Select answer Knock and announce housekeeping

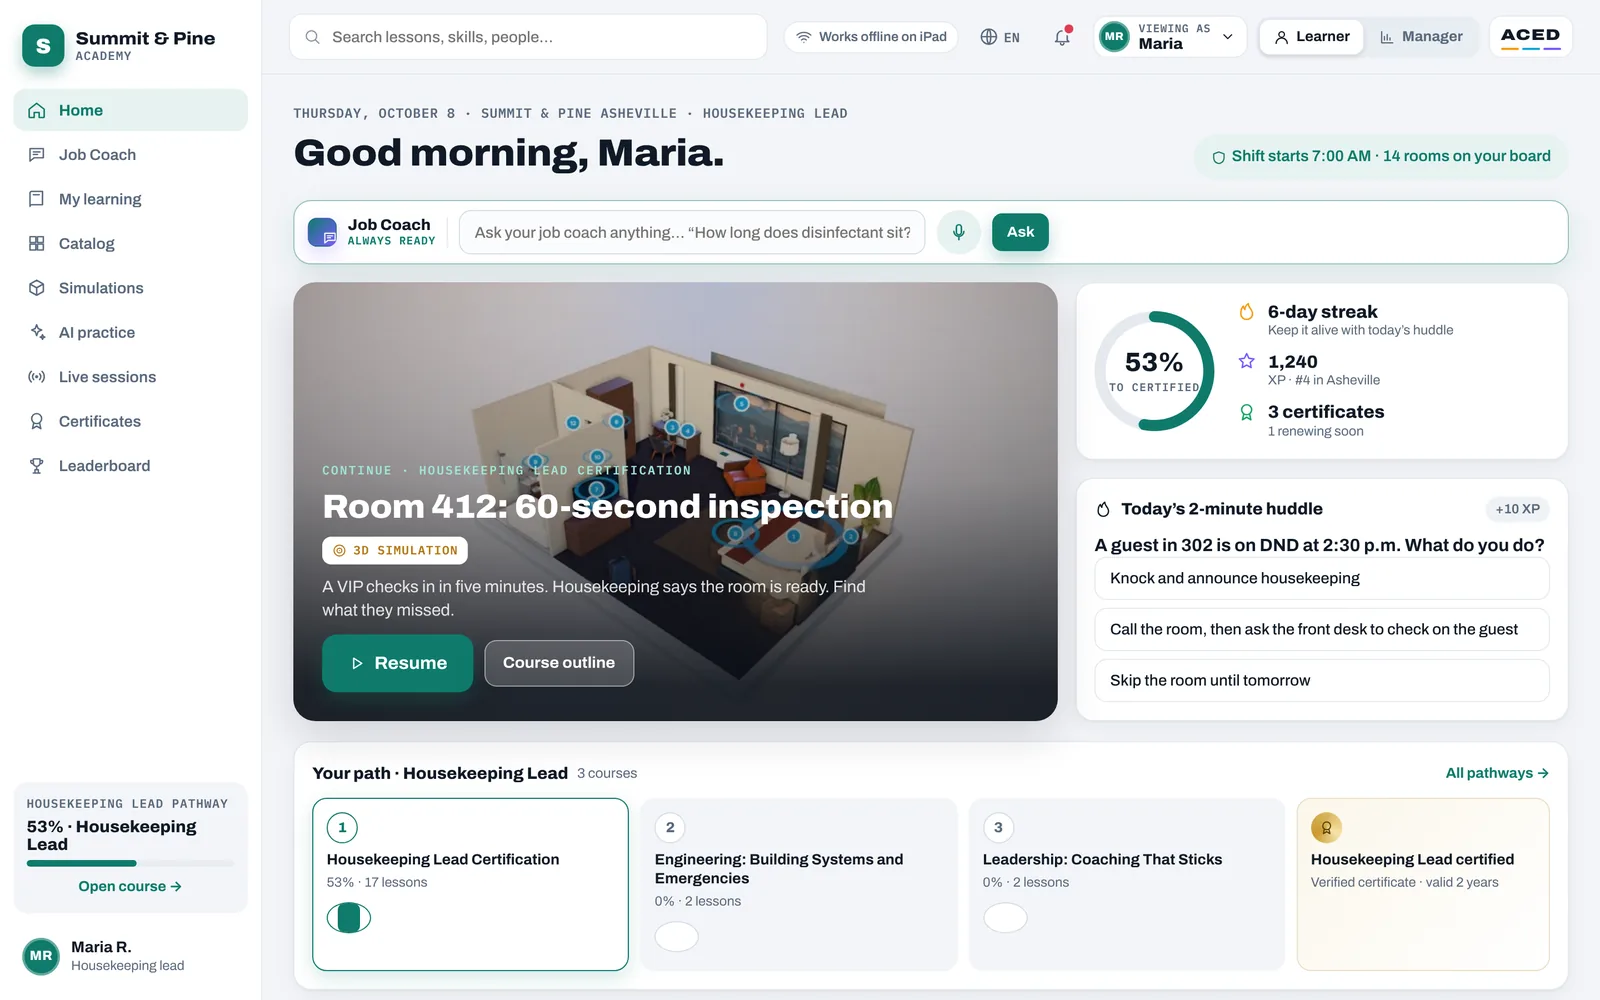point(1322,578)
